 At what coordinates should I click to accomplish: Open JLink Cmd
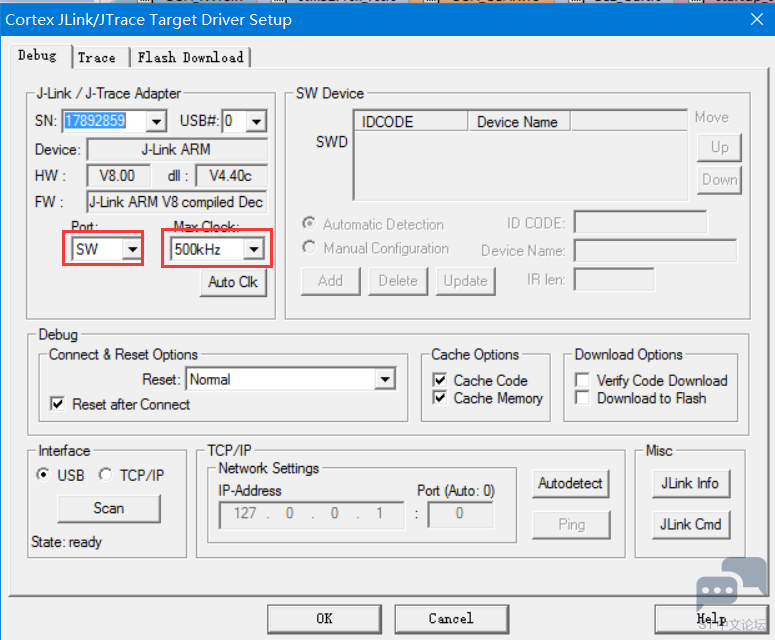[x=690, y=524]
